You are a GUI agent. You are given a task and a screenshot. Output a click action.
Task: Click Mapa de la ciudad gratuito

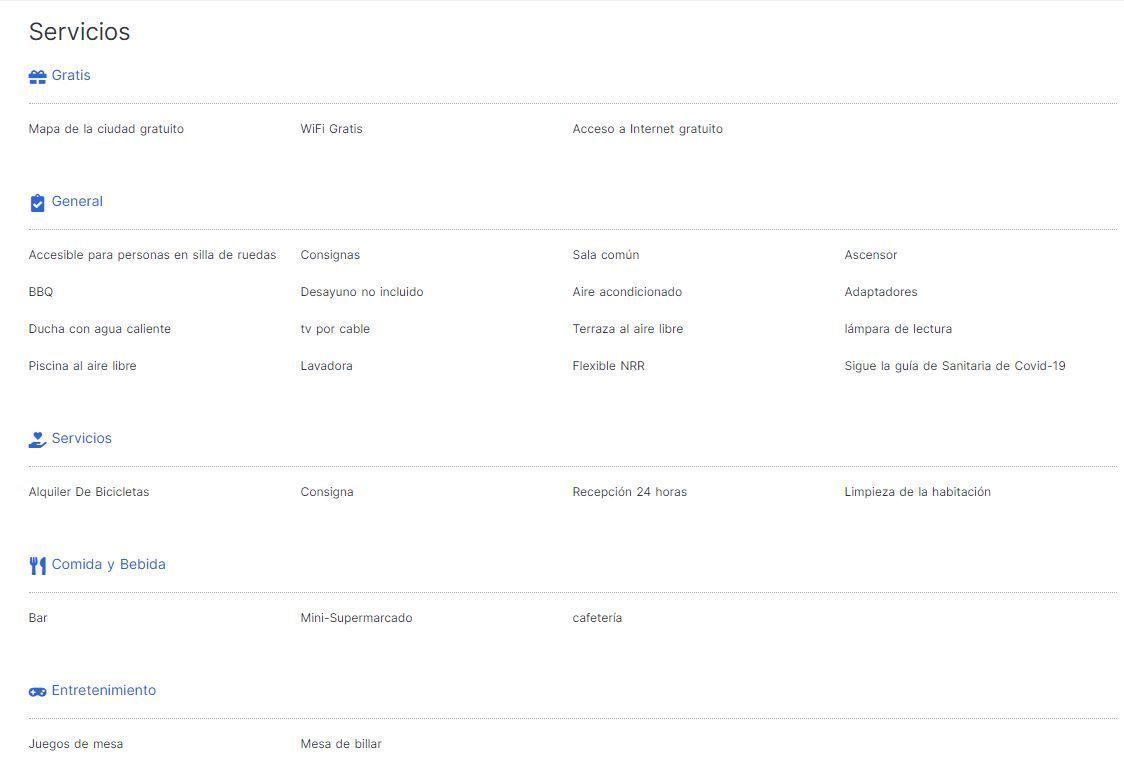[x=106, y=129]
